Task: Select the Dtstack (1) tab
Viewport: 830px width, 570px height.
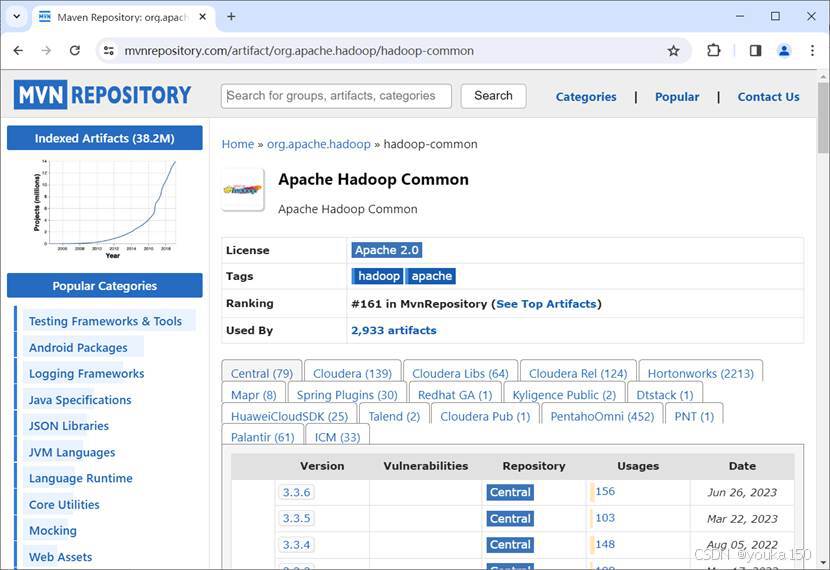Action: tap(664, 395)
